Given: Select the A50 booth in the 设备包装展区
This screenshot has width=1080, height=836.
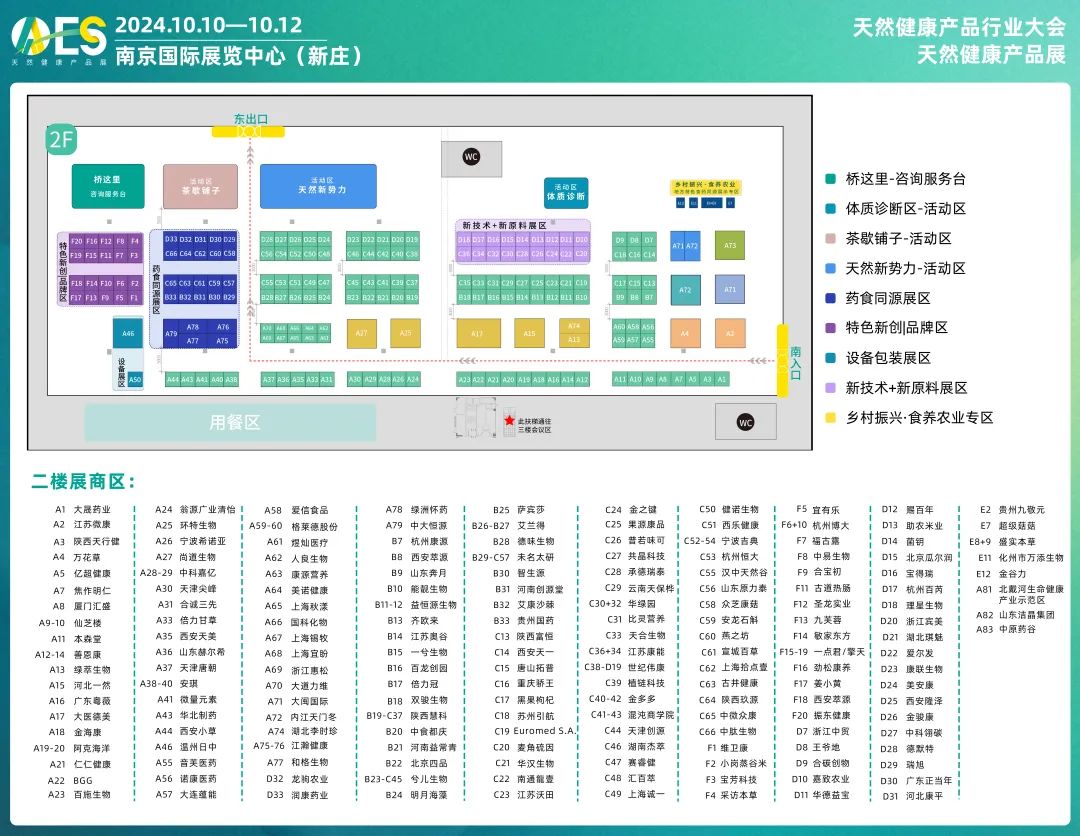Looking at the screenshot, I should coord(135,379).
